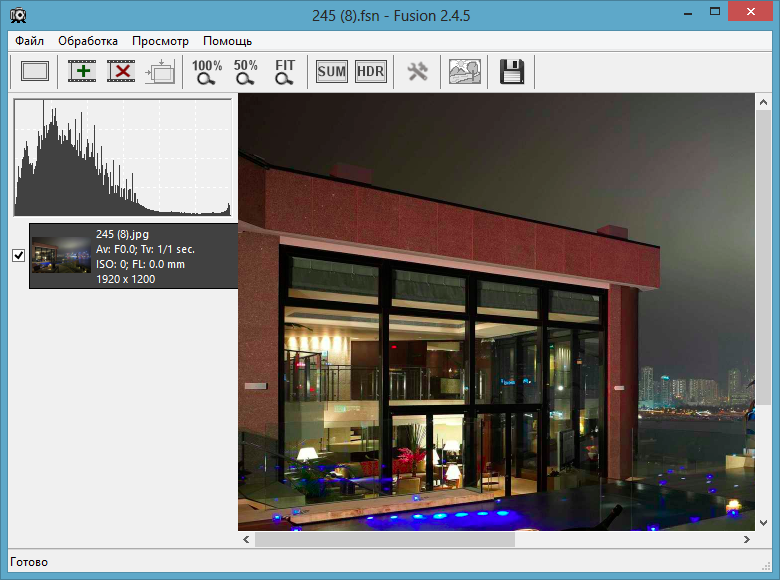780x580 pixels.
Task: Click the blank frame toolbar icon
Action: coord(35,72)
